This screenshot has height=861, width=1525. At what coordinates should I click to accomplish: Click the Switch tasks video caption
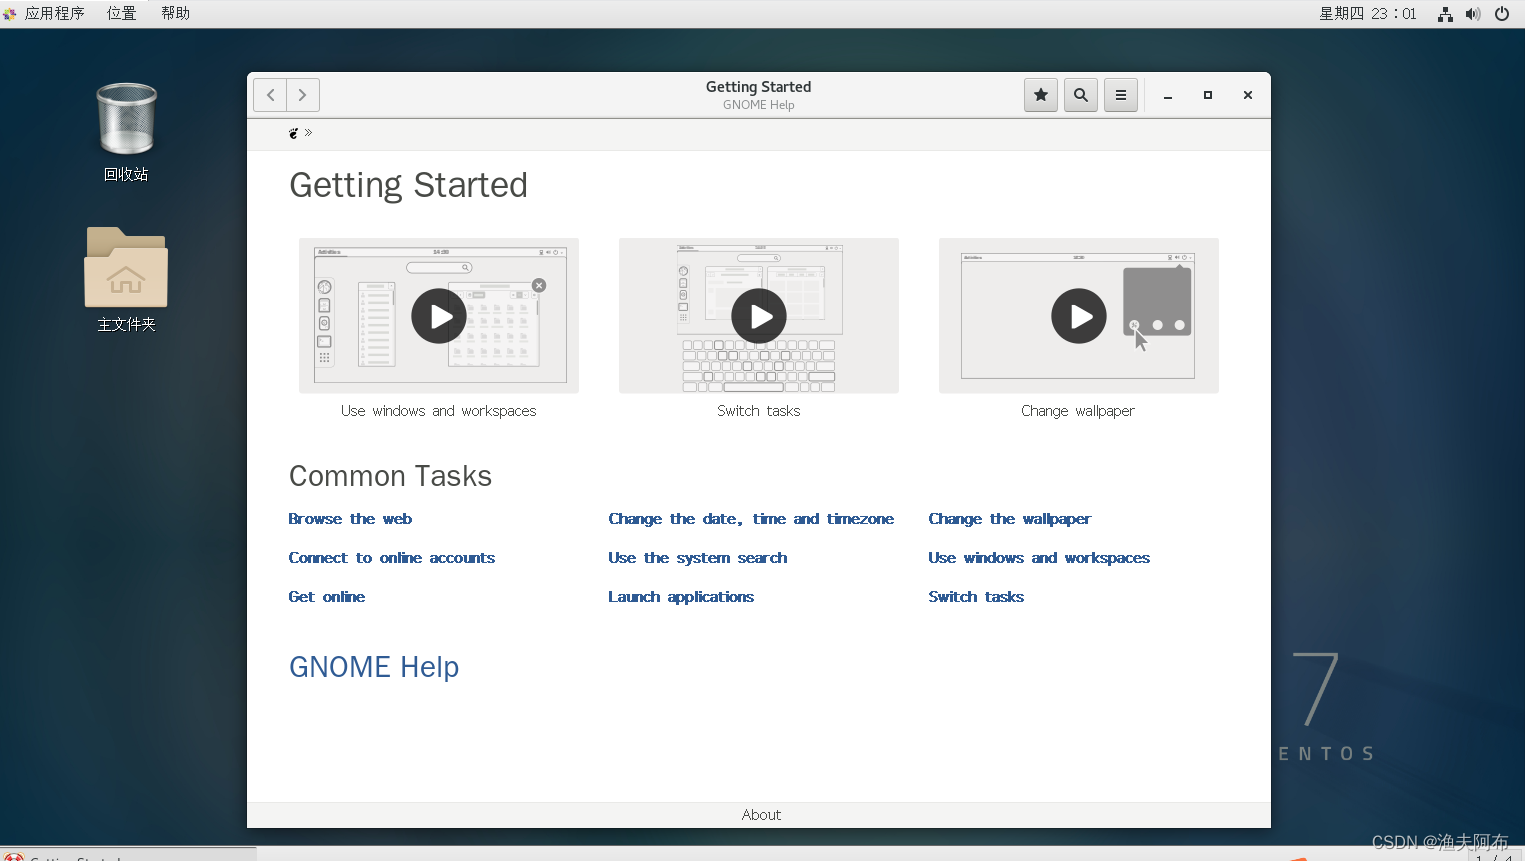(759, 411)
